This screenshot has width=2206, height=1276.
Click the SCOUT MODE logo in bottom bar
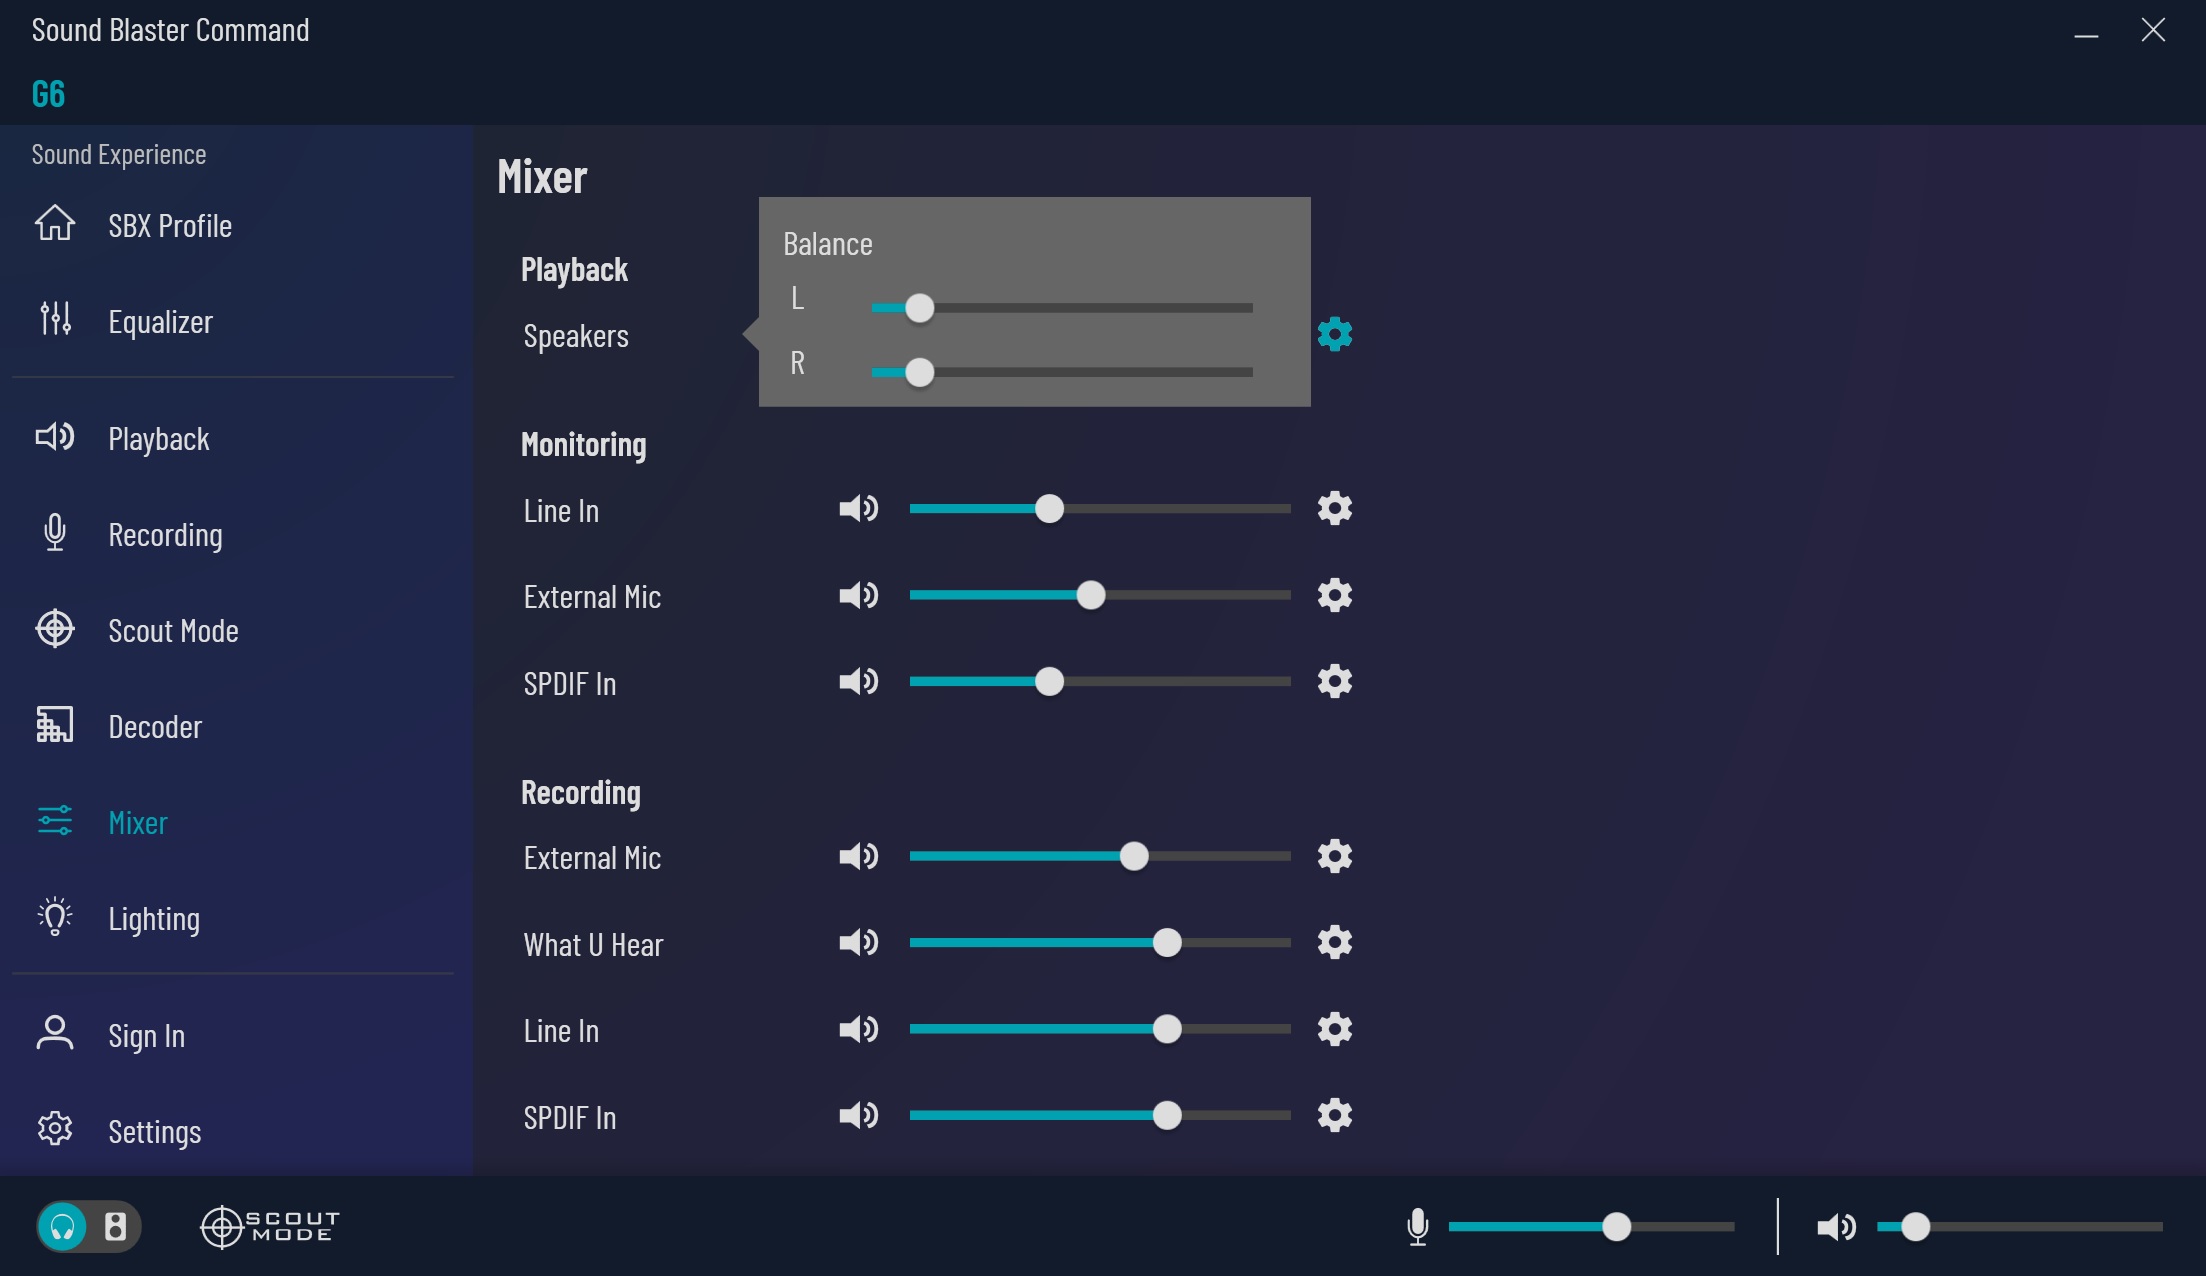coord(270,1226)
